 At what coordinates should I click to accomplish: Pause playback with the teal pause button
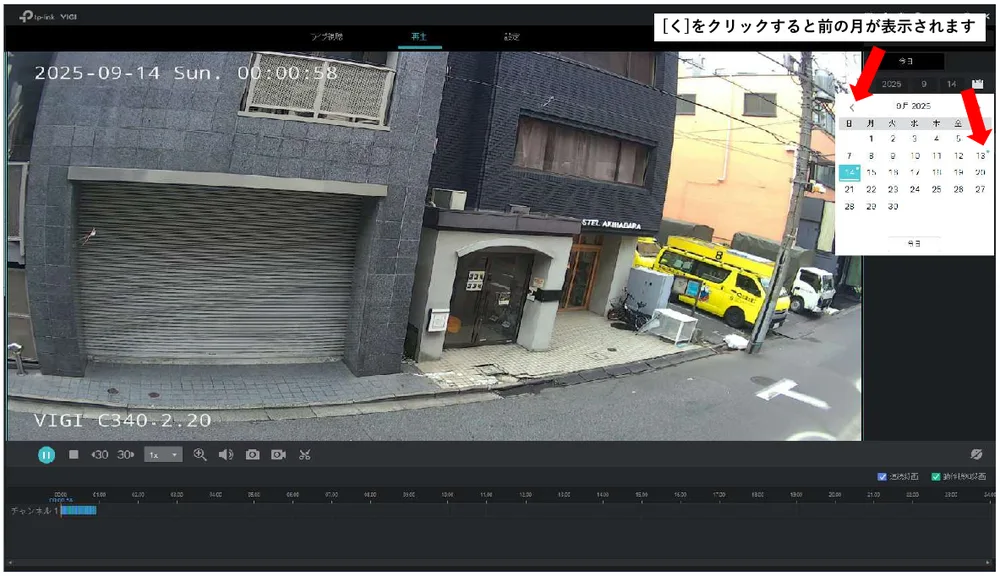46,455
